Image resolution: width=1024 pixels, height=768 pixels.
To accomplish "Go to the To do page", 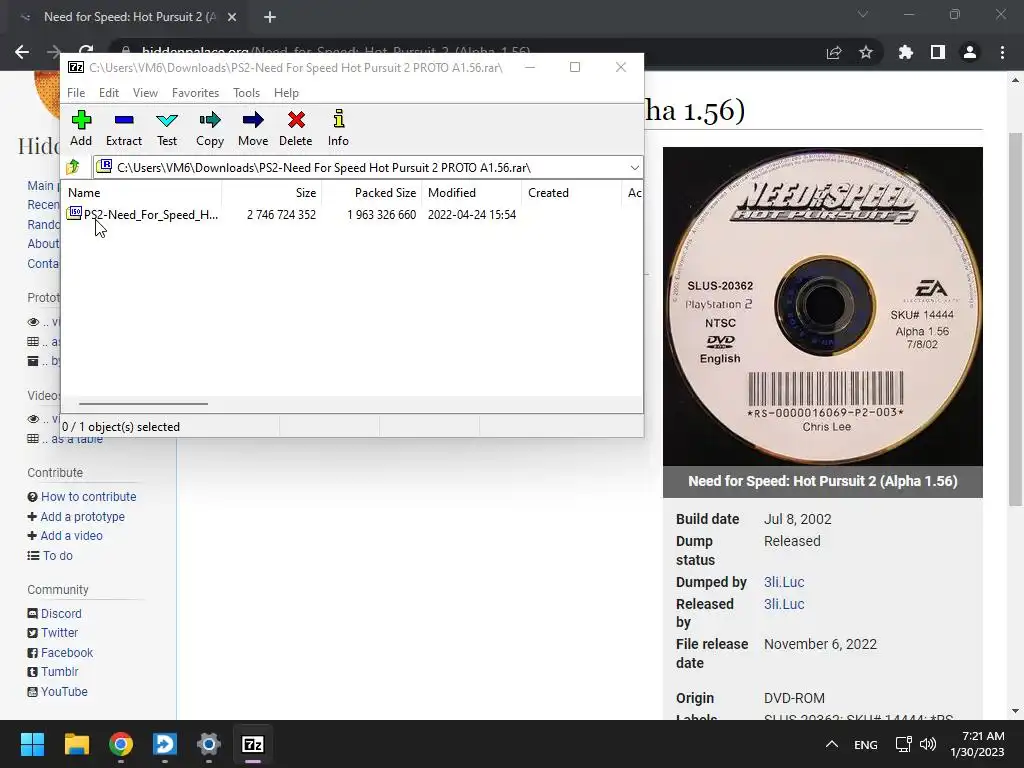I will click(x=57, y=556).
